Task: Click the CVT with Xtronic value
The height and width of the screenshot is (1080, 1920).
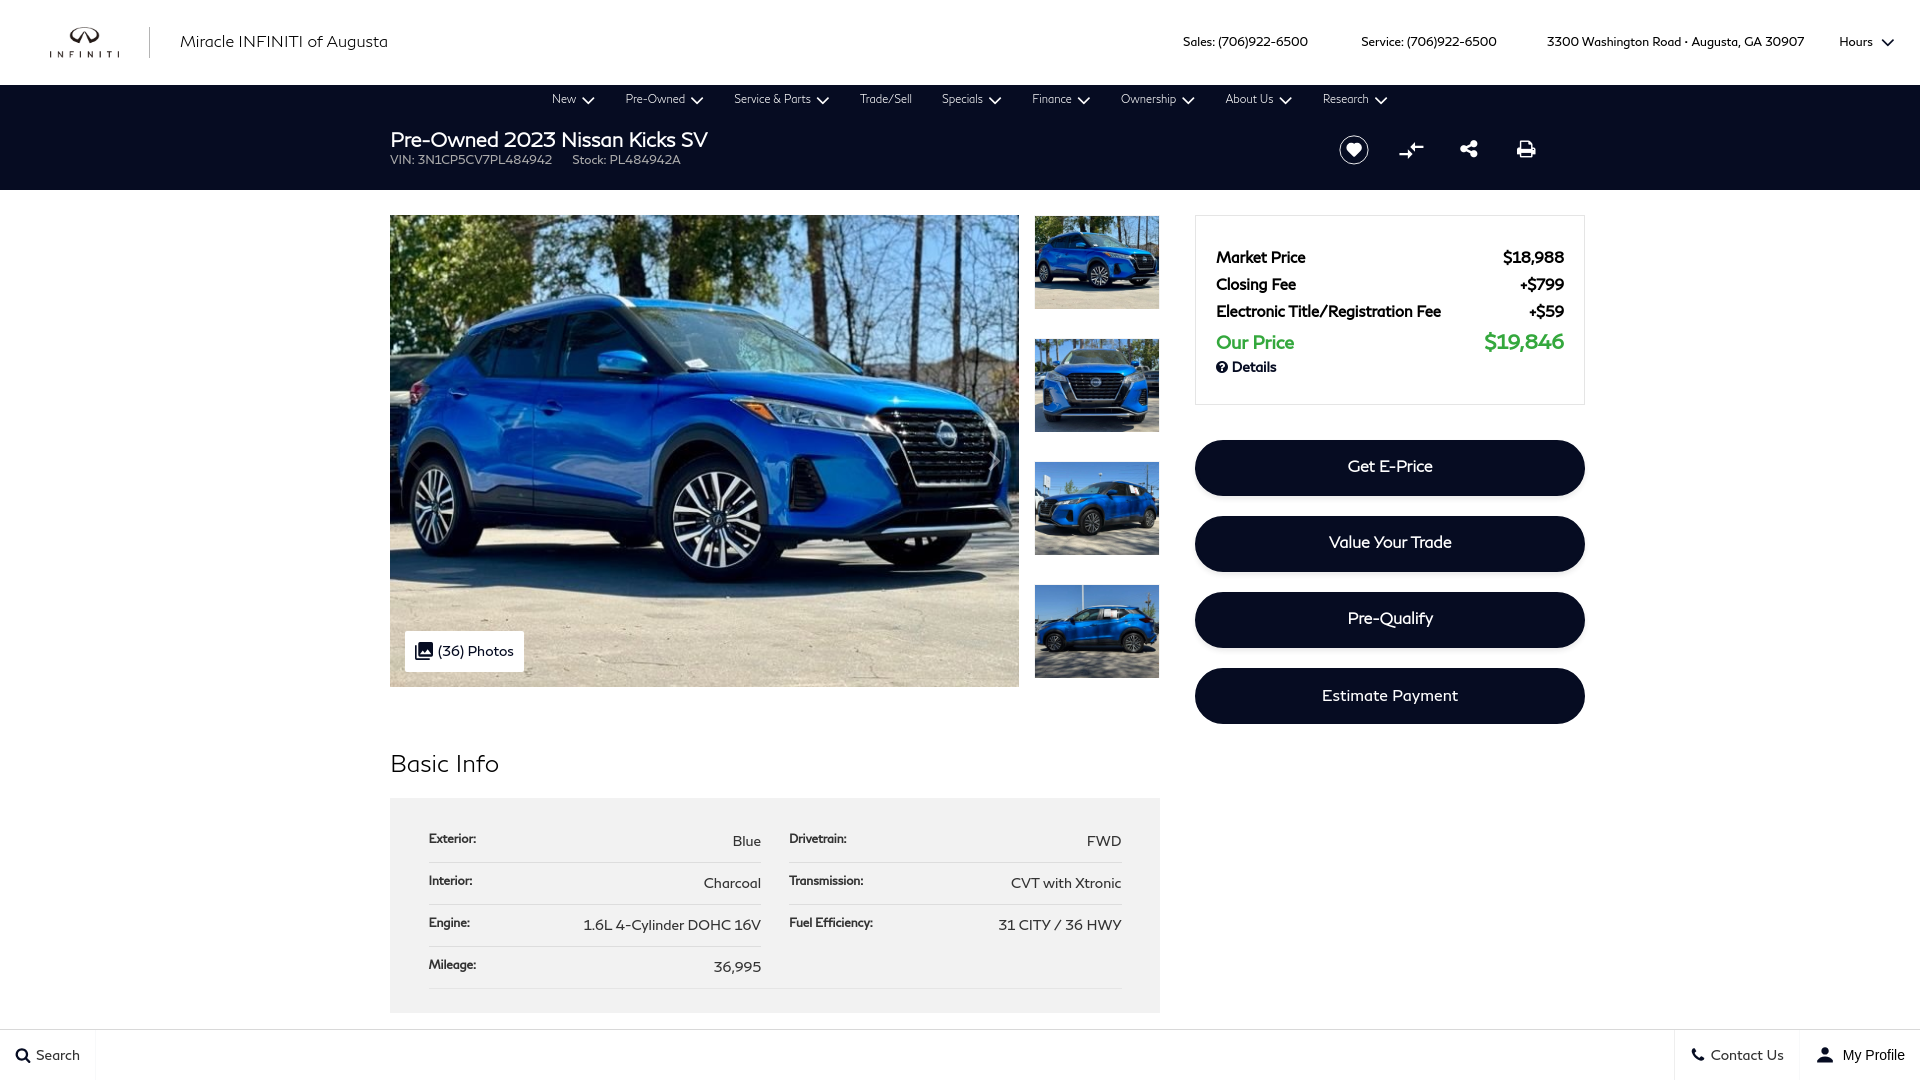Action: (1066, 883)
